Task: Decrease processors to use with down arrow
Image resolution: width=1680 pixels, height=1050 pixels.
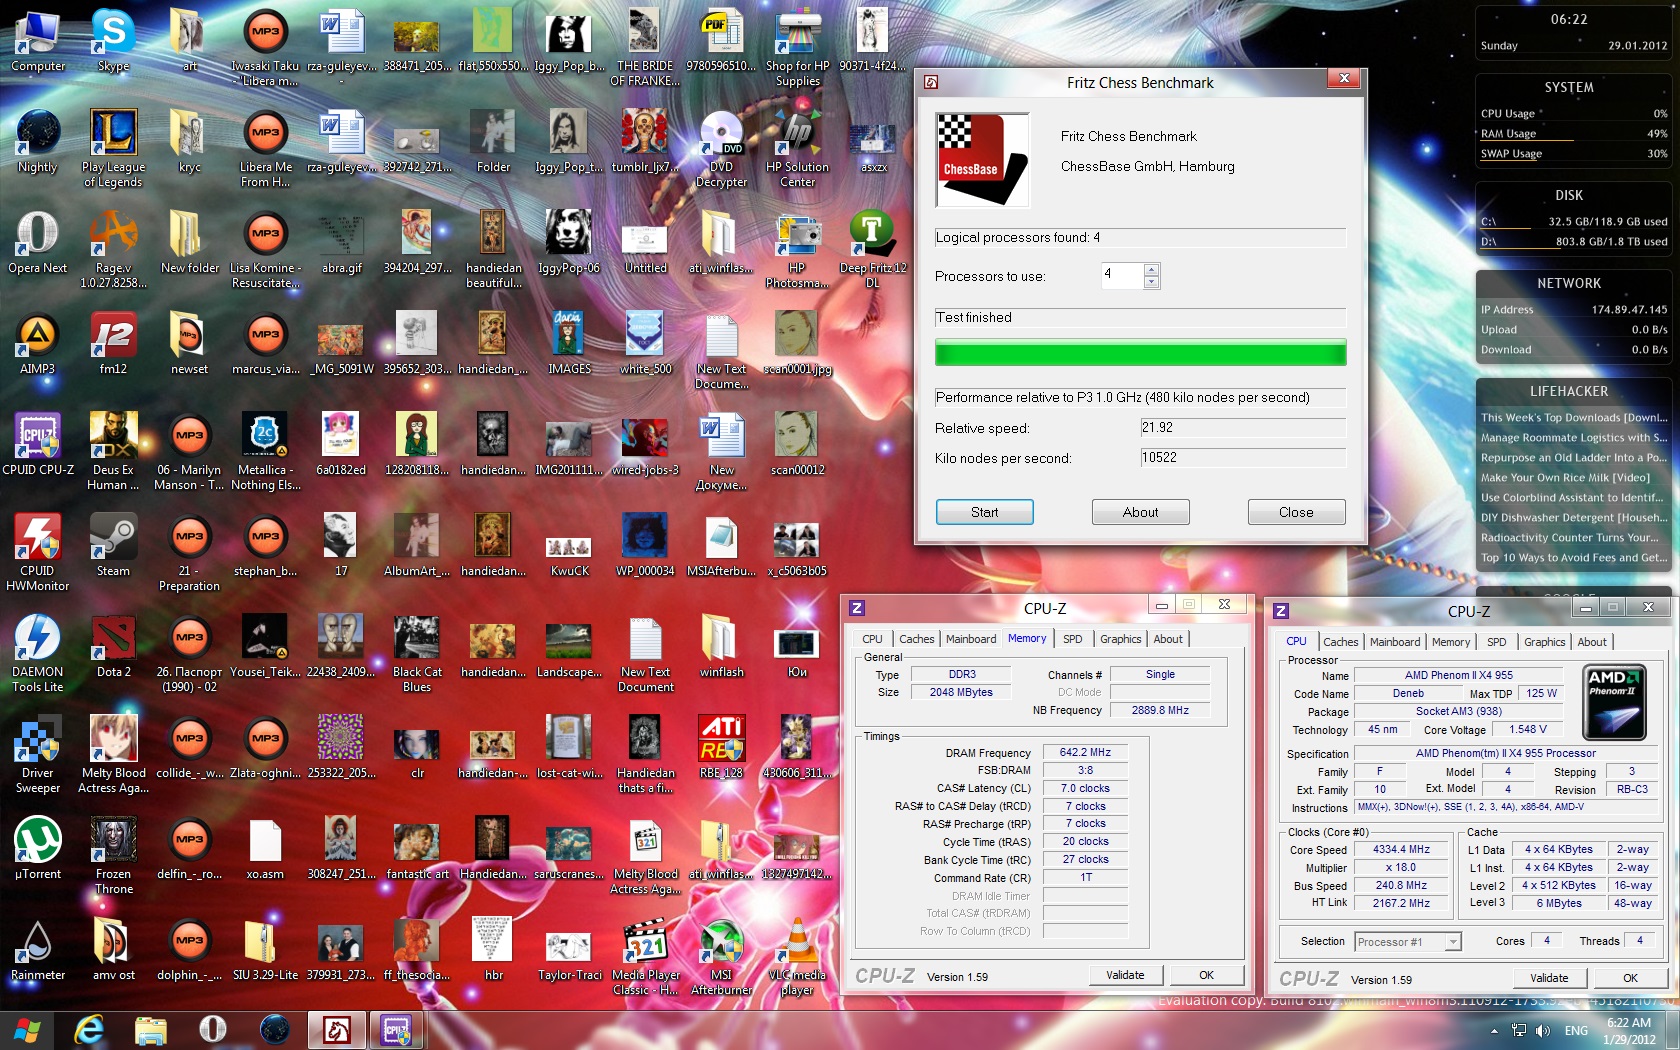Action: click(x=1151, y=282)
